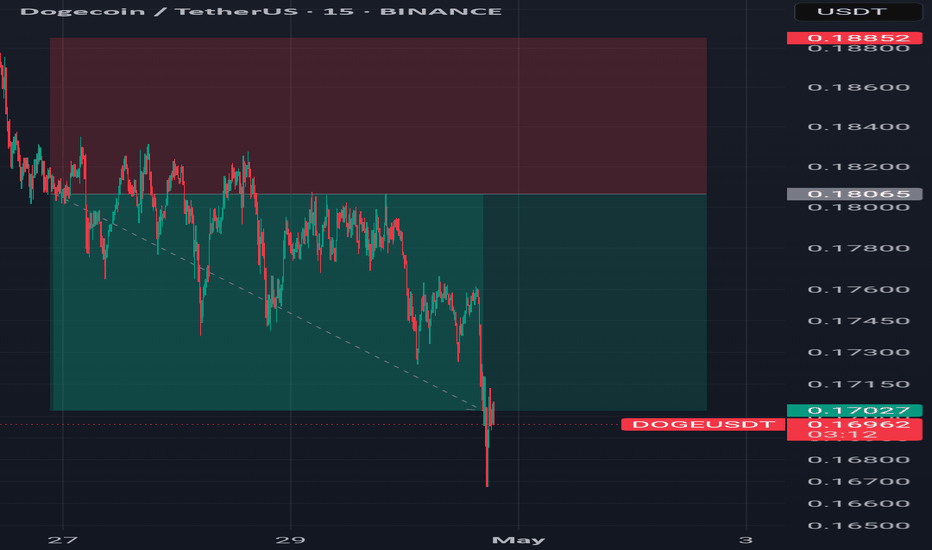Click the 0.17150 price axis value
This screenshot has height=550, width=932.
[x=858, y=384]
